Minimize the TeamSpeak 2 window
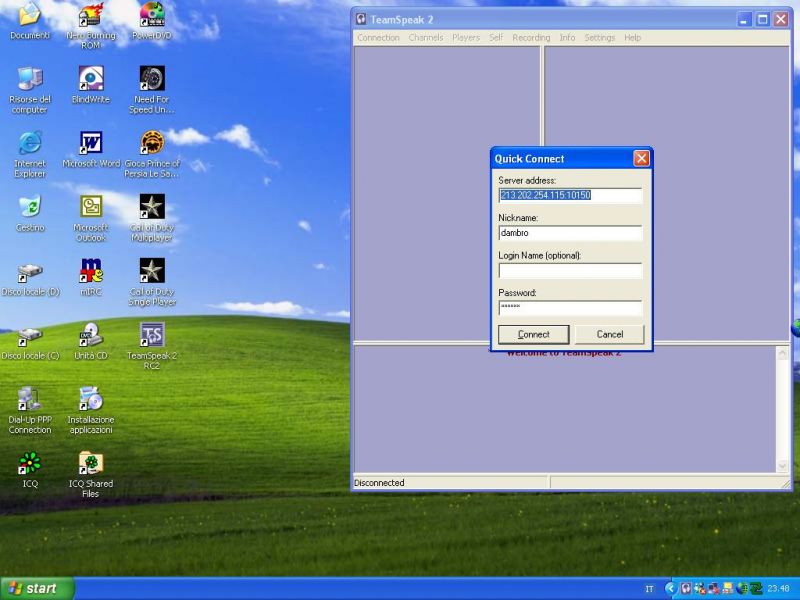The width and height of the screenshot is (800, 600). (744, 19)
